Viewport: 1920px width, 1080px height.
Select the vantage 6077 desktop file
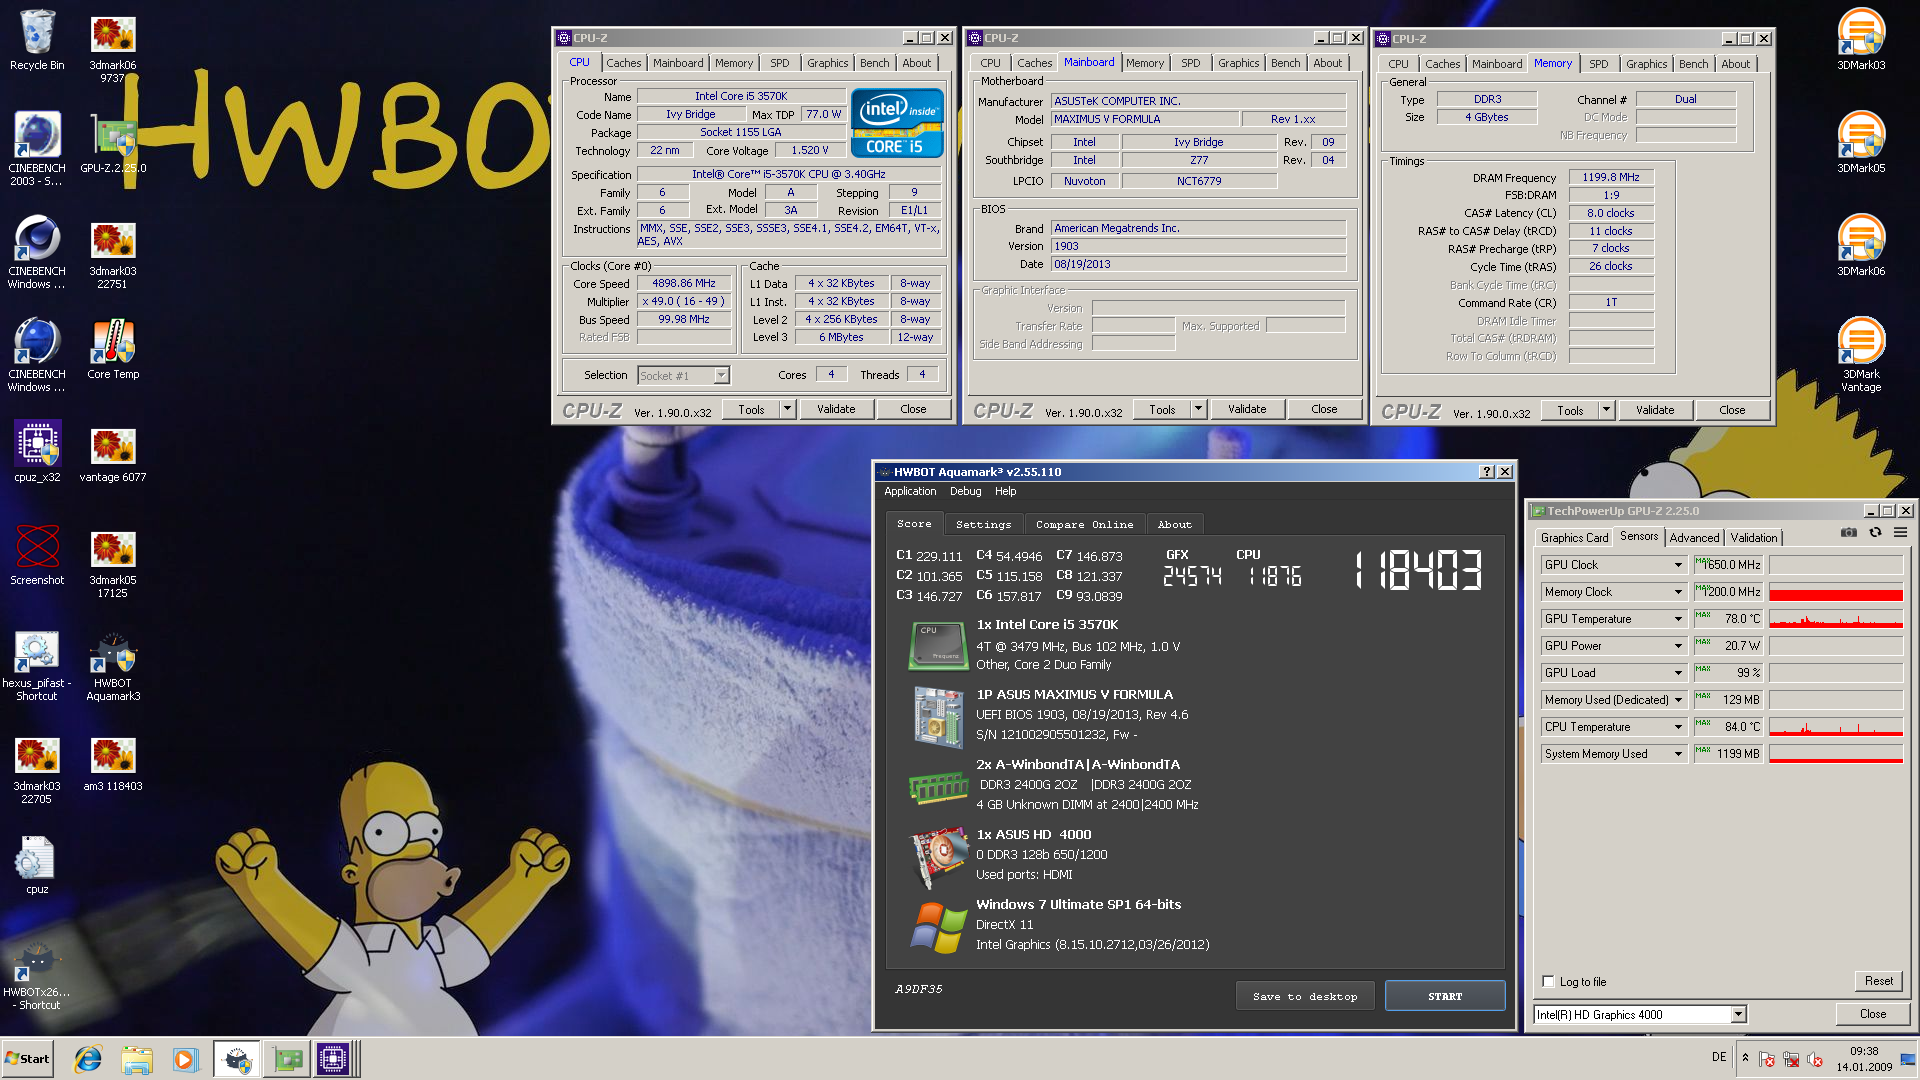113,455
